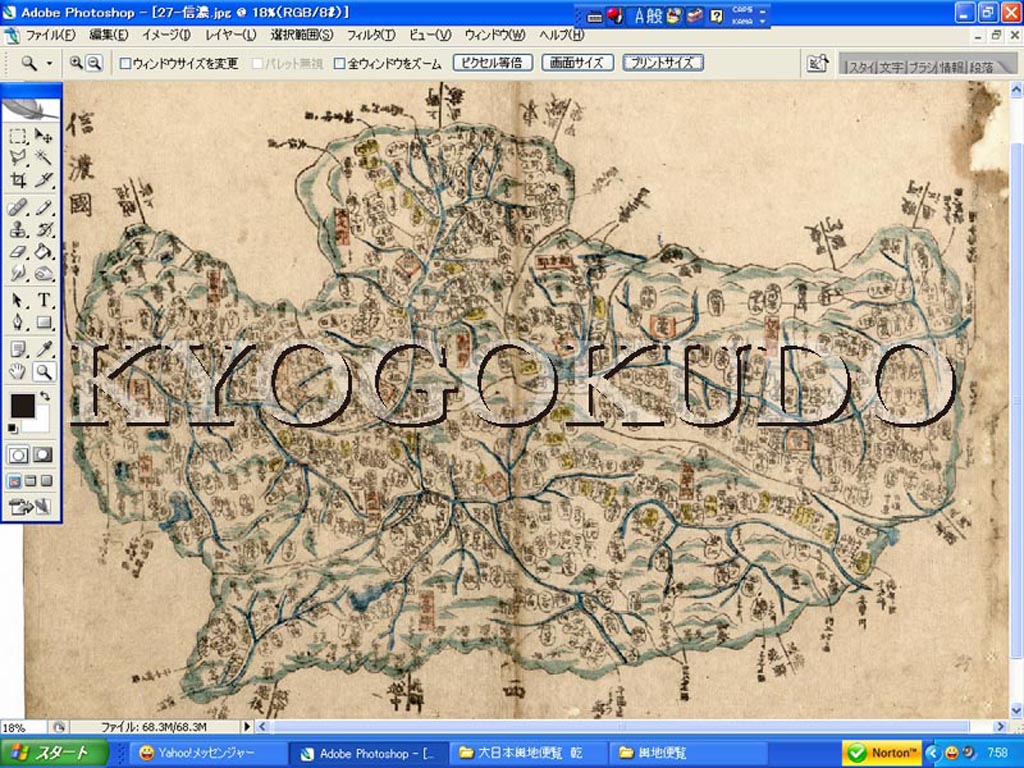Open the レイヤー(L) menu
This screenshot has width=1024, height=768.
point(231,35)
